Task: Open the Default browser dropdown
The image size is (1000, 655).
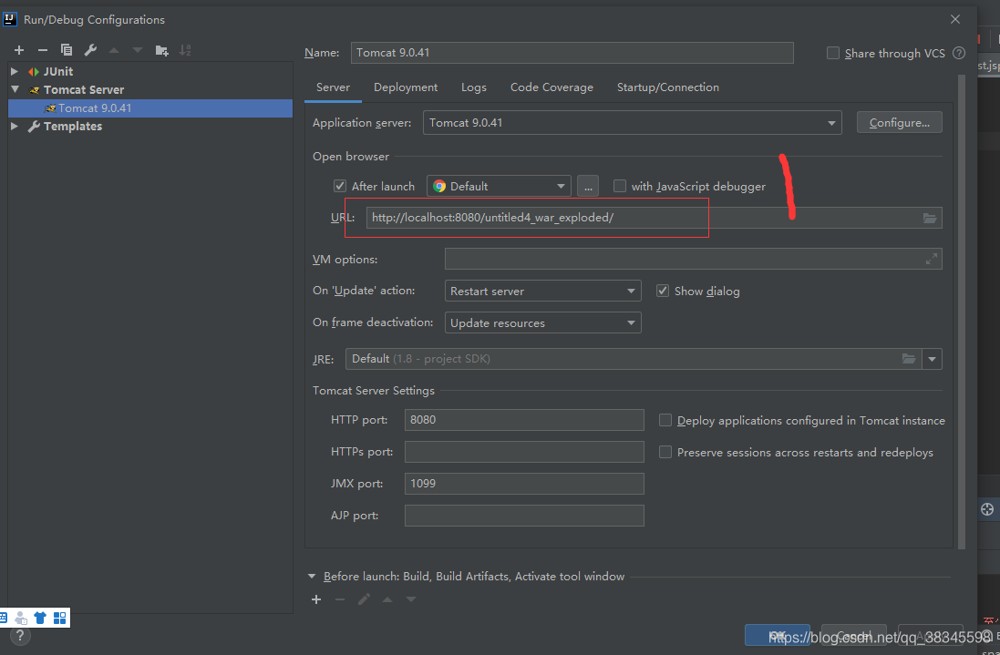Action: pos(499,186)
